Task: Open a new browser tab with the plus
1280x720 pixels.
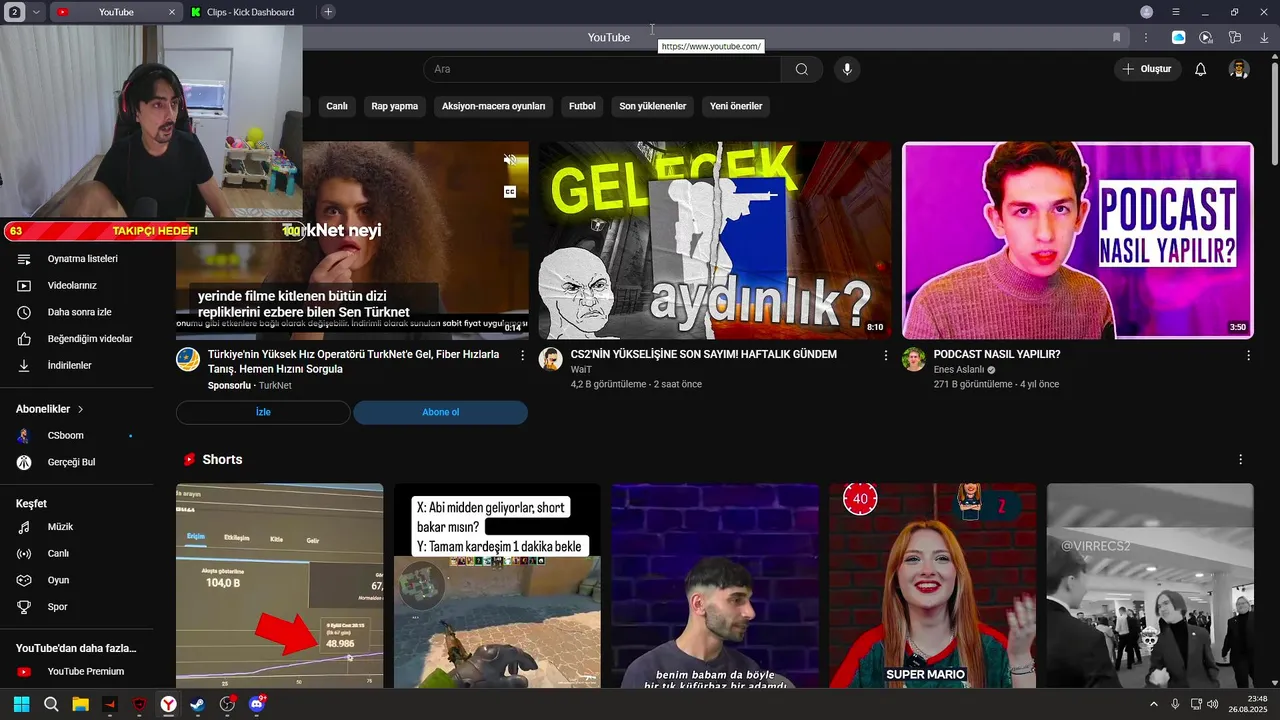Action: (328, 12)
